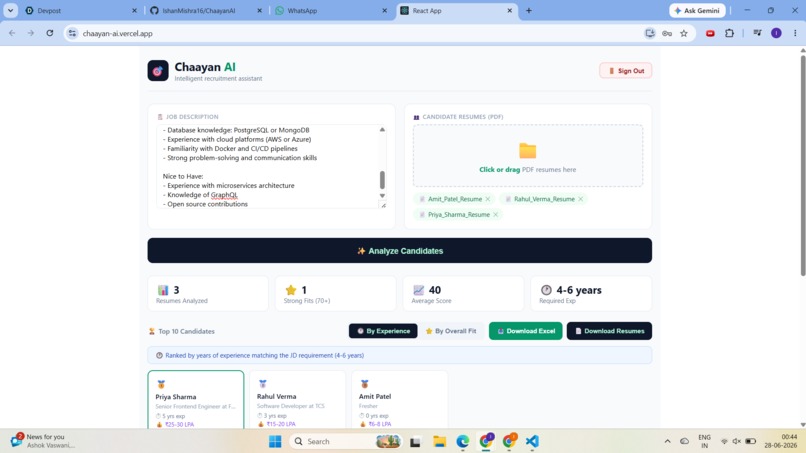Click the address bar URL
This screenshot has height=453, width=806.
point(118,33)
